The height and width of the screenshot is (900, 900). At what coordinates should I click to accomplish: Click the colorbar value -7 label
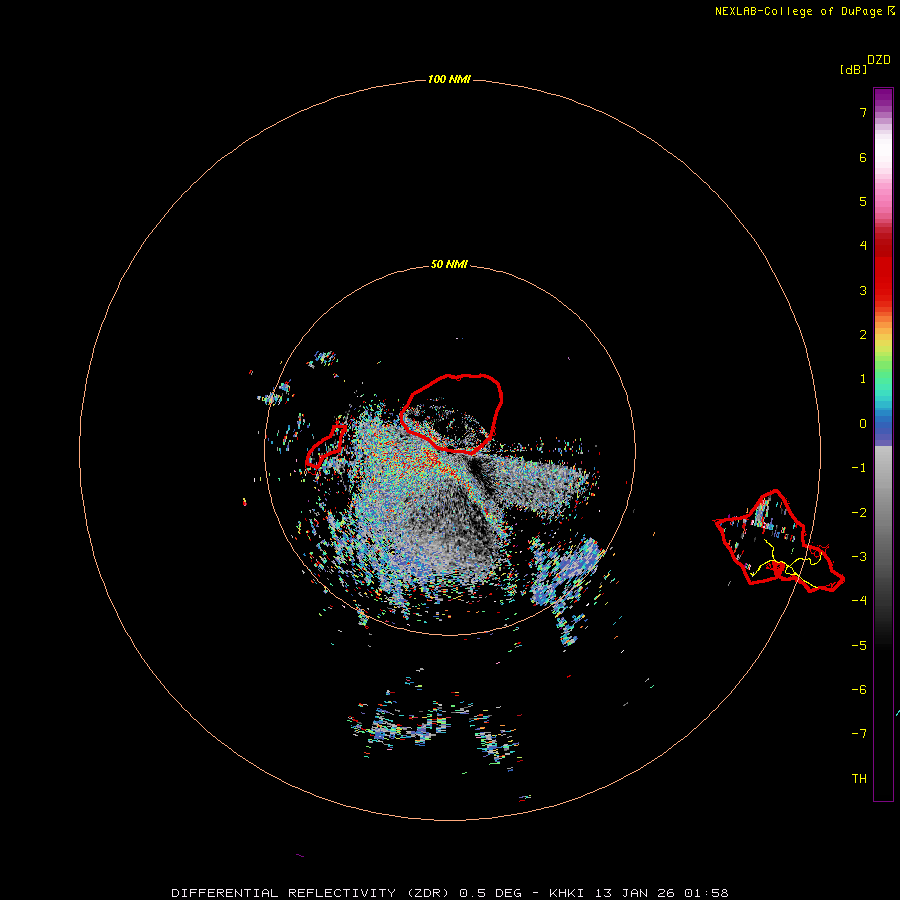[x=859, y=734]
